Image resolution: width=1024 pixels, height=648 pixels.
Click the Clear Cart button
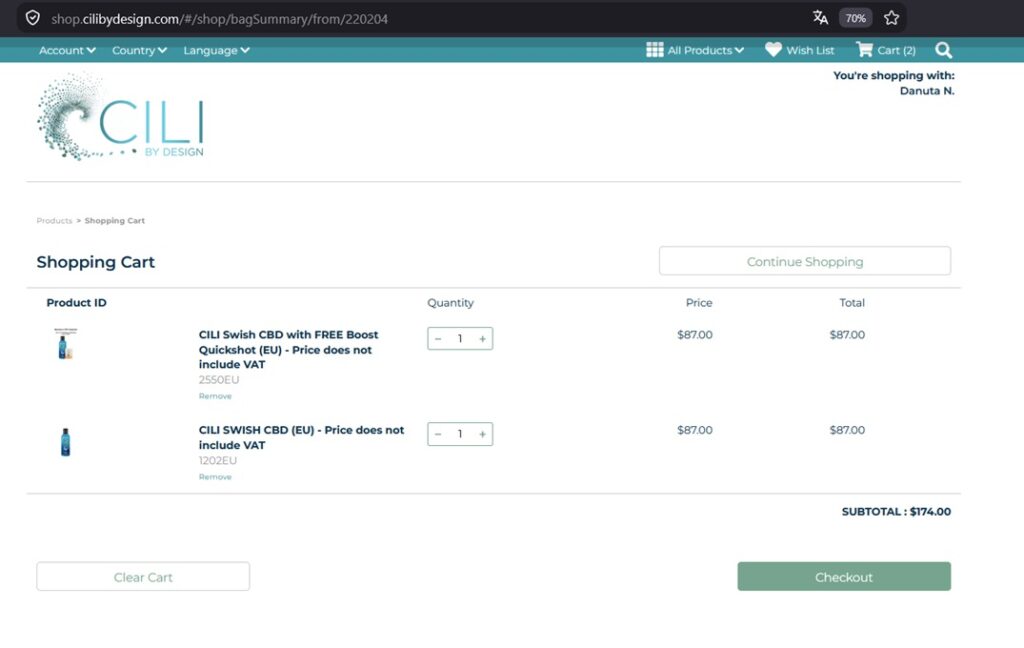[x=143, y=577]
